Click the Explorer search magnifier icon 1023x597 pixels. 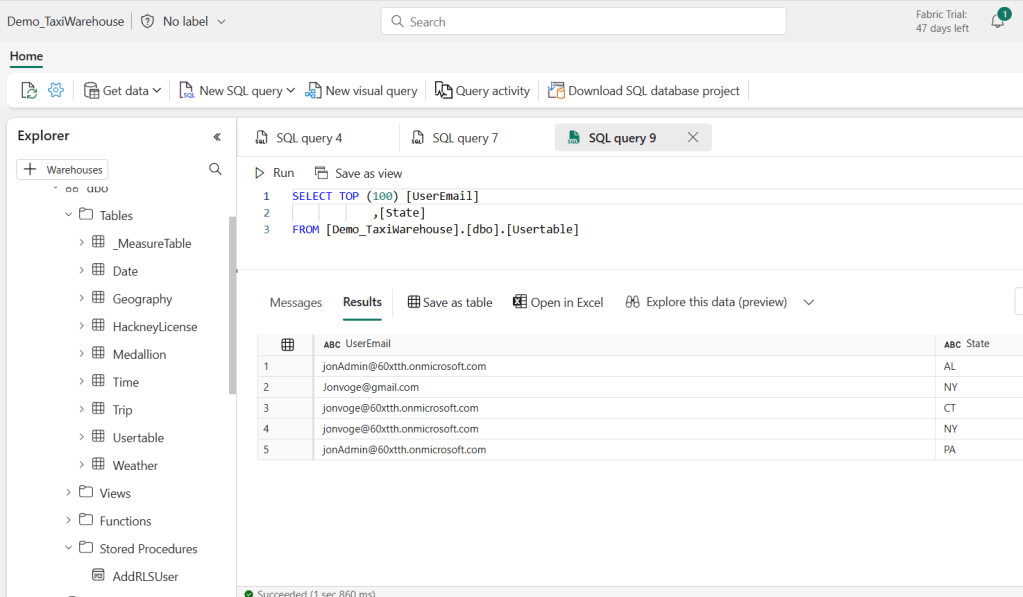click(x=215, y=169)
